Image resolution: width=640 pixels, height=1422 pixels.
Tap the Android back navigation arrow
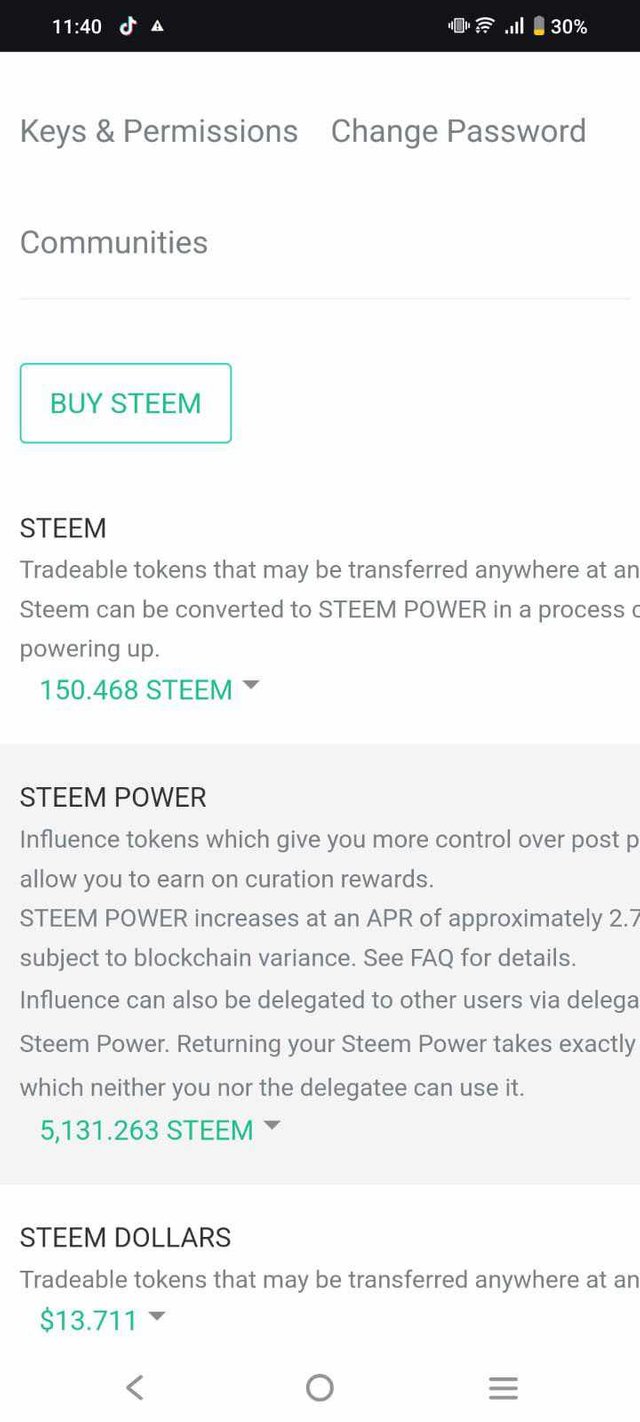(x=135, y=1387)
